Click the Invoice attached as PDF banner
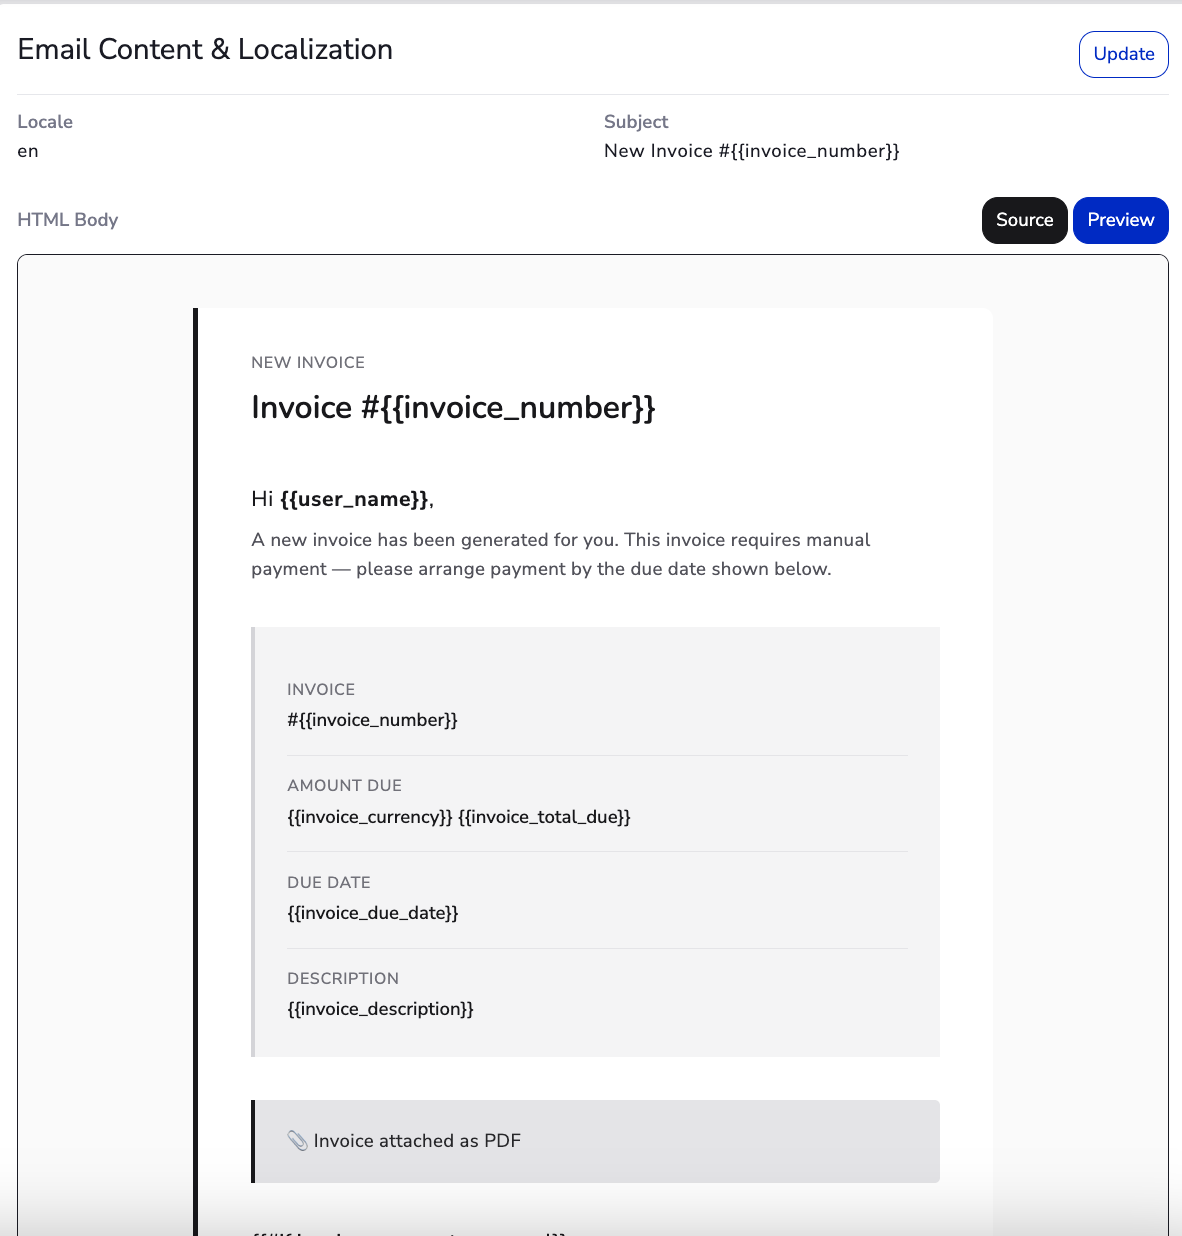 coord(596,1141)
